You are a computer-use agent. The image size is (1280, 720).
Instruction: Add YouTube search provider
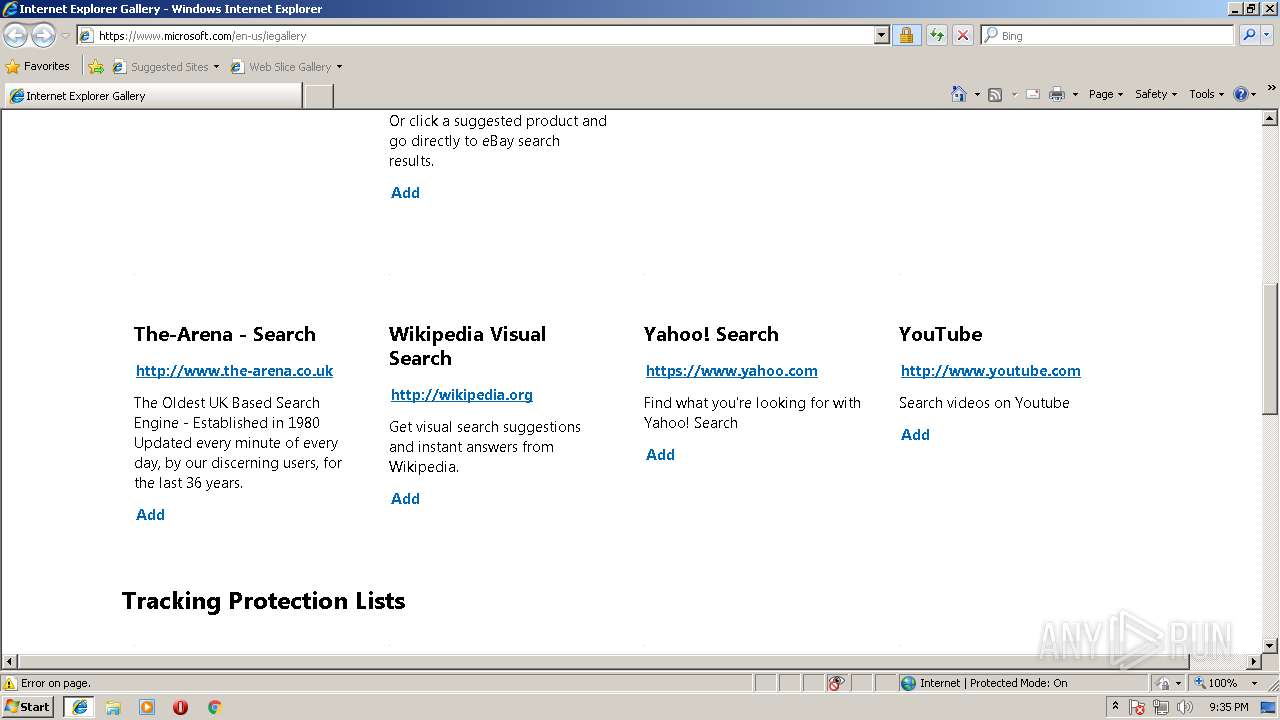[915, 435]
